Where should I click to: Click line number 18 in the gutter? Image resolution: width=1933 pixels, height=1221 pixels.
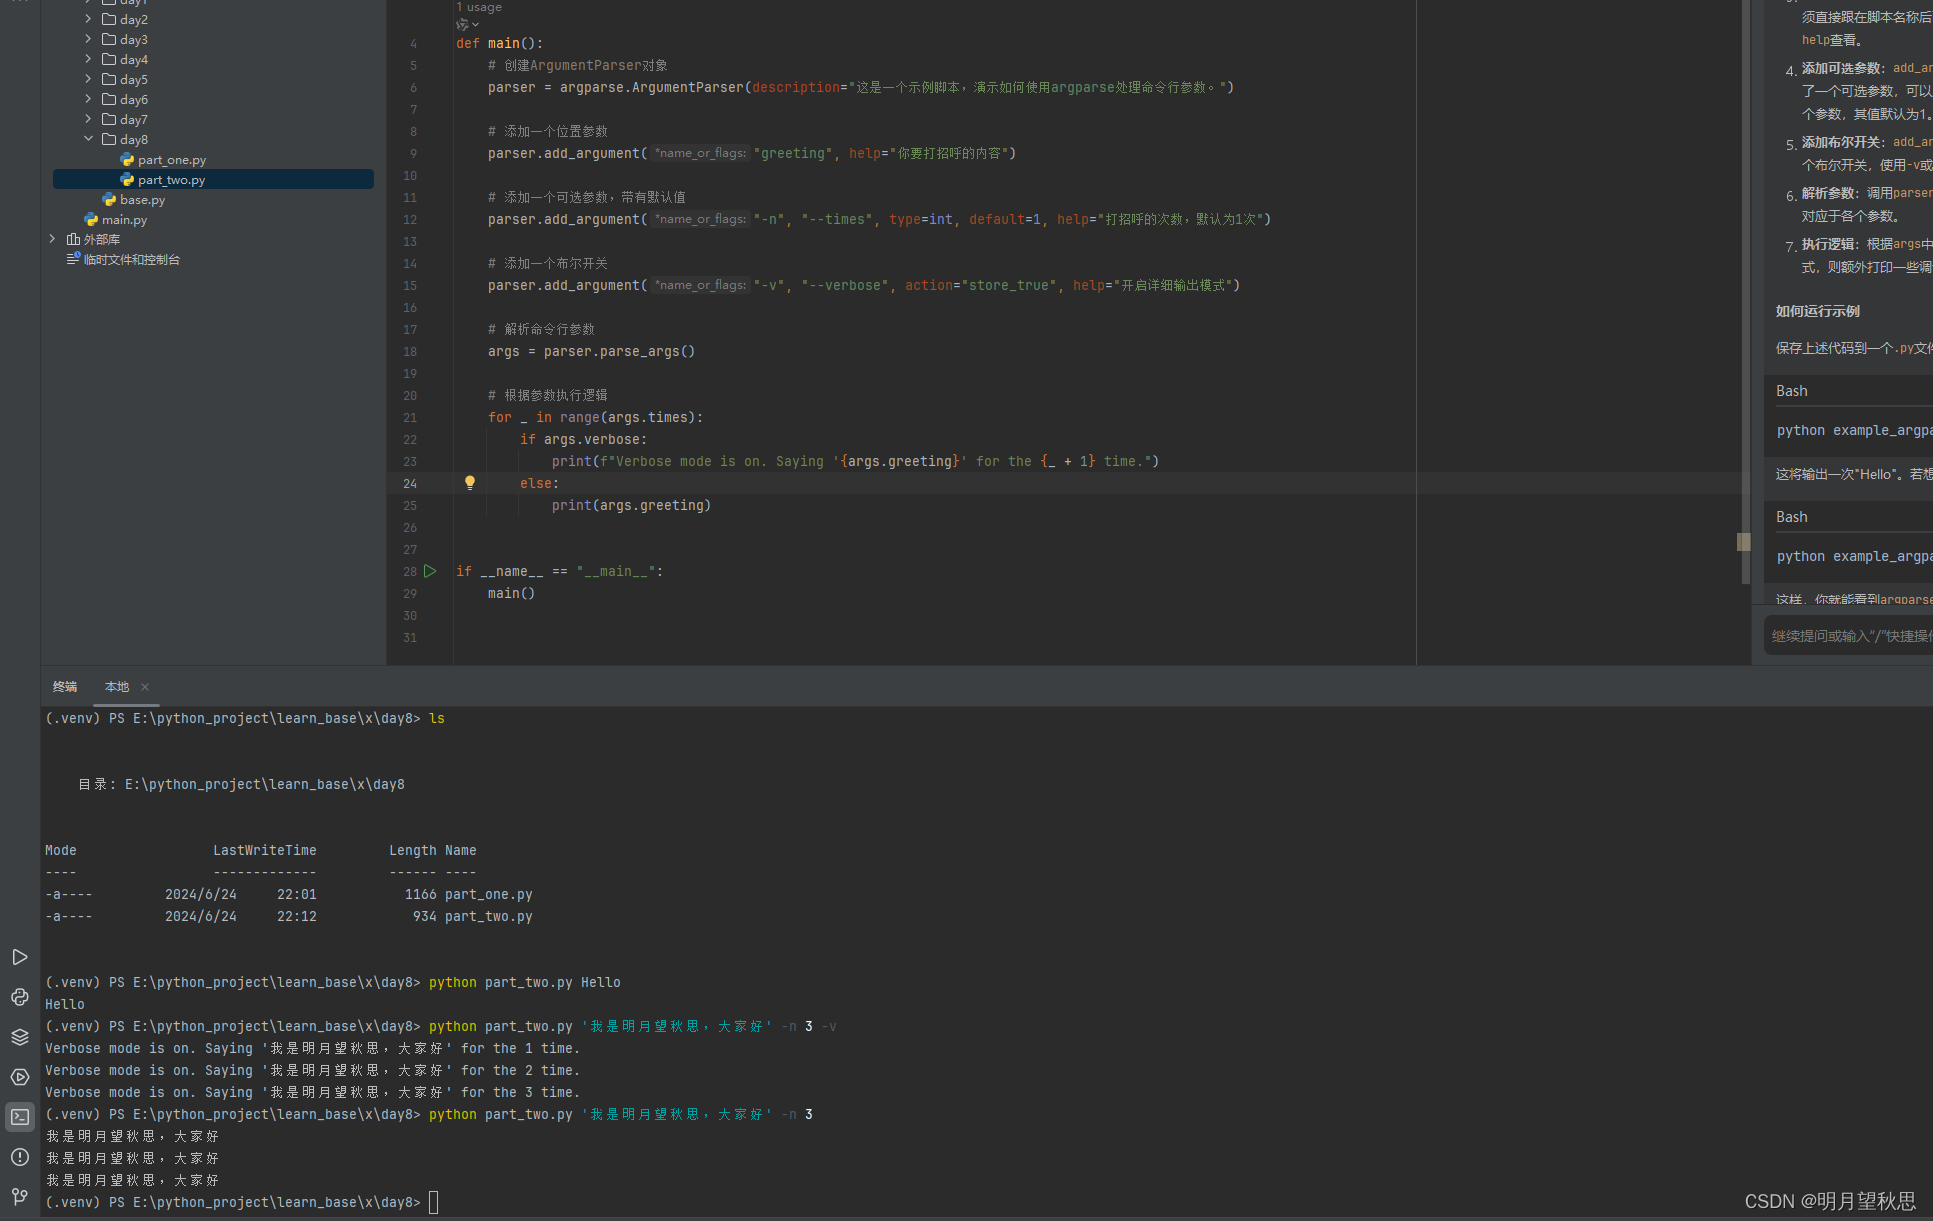tap(410, 352)
